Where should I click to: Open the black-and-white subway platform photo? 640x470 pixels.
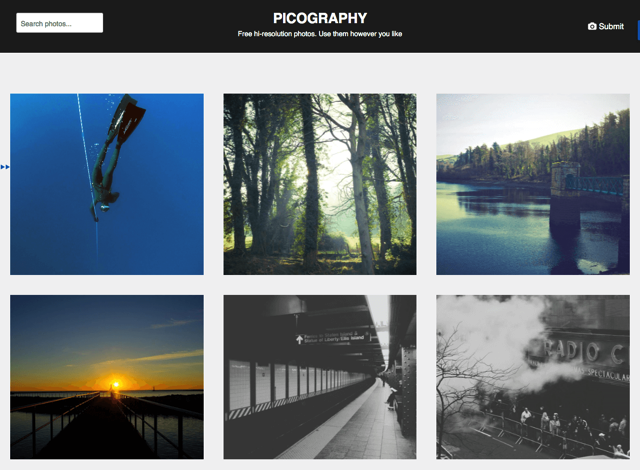coord(320,377)
